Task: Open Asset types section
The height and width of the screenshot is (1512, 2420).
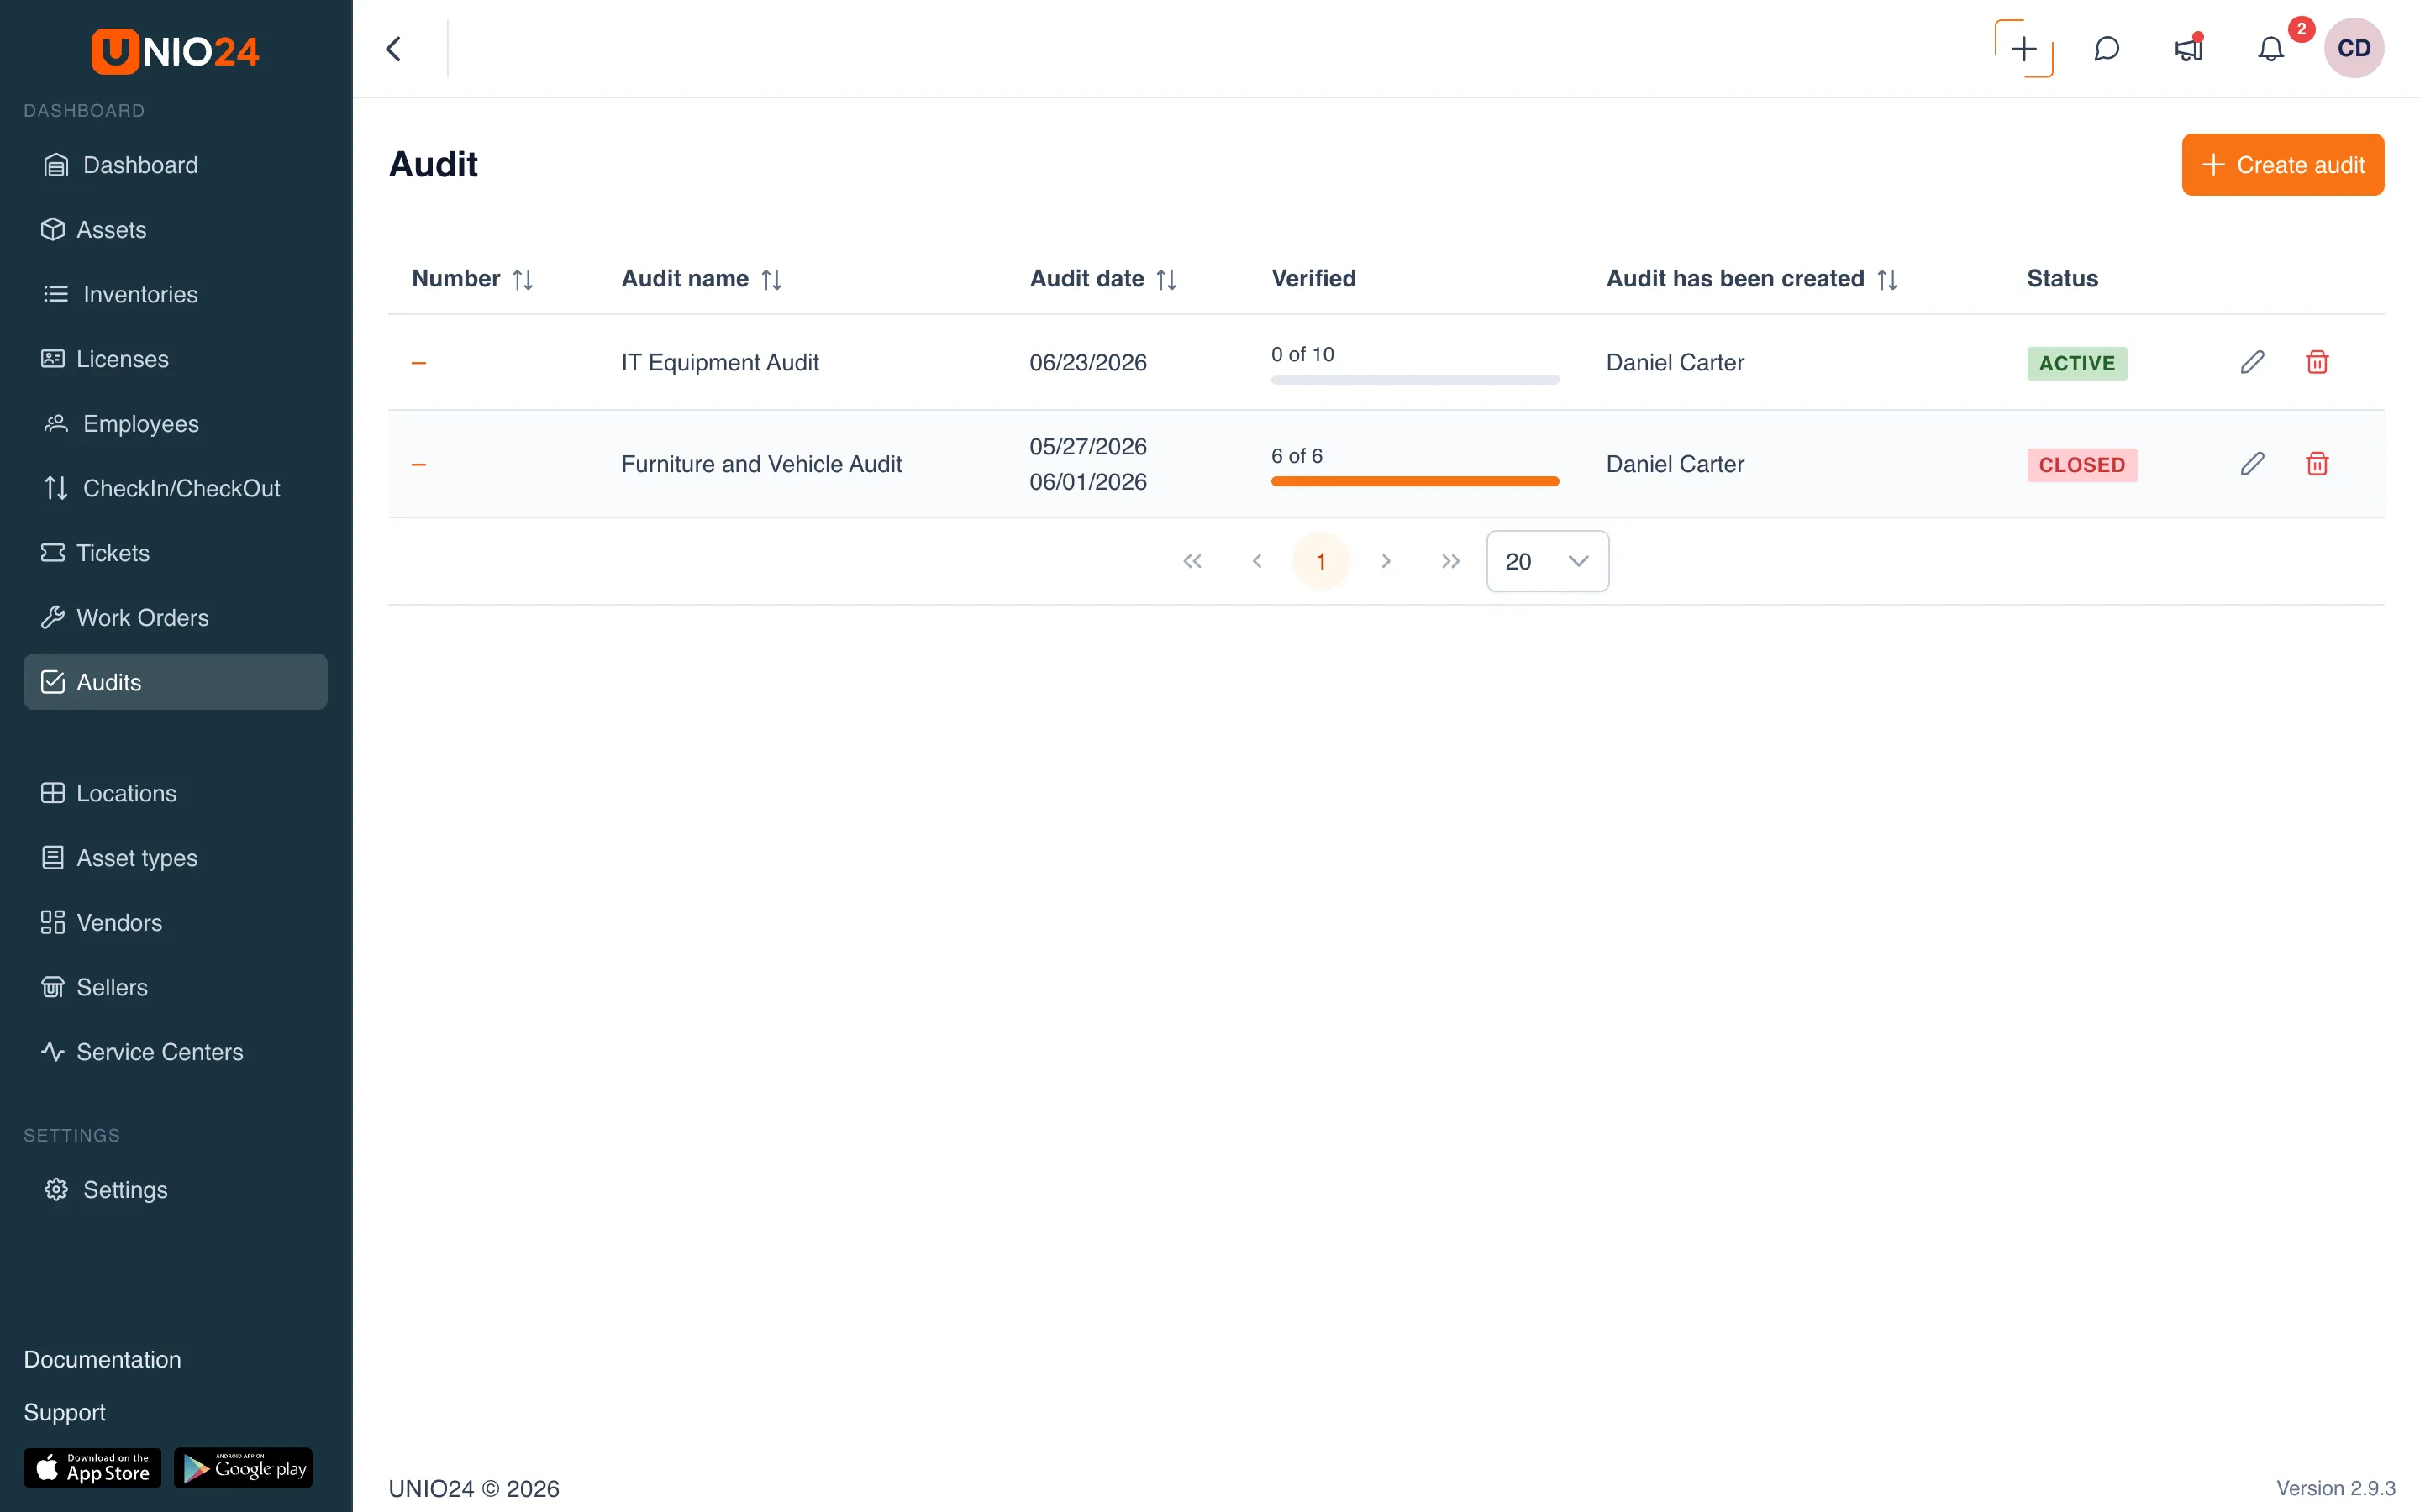Action: click(175, 858)
